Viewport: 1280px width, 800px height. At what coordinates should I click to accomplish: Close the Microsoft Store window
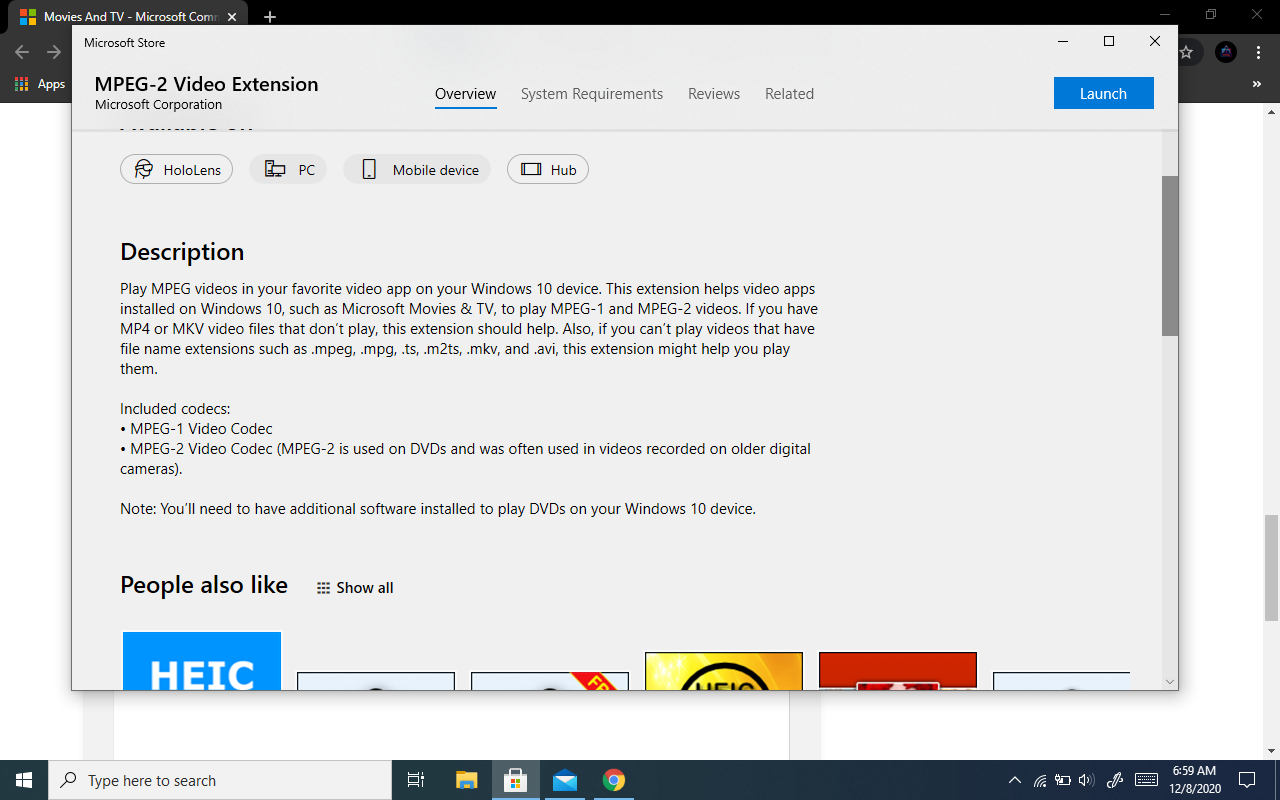pos(1155,41)
